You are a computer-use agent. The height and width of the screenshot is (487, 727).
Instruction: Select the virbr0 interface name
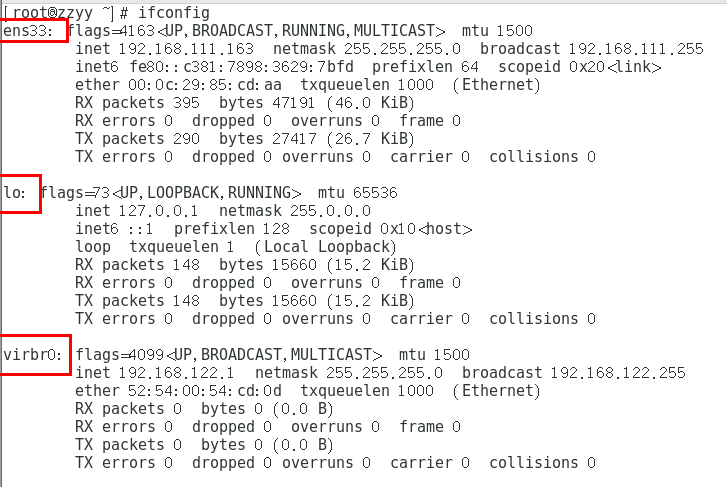33,354
